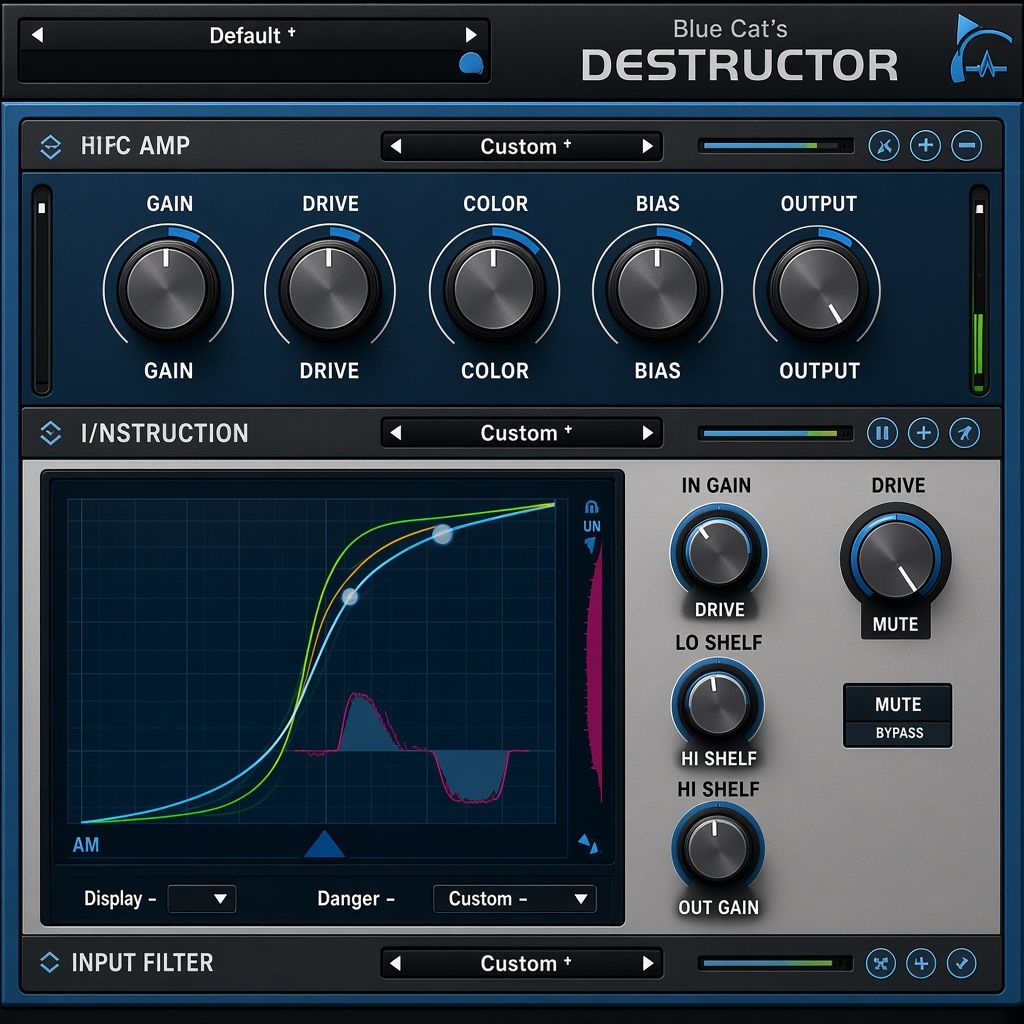Click the HIFC AMP minus icon
This screenshot has width=1024, height=1024.
[x=967, y=146]
